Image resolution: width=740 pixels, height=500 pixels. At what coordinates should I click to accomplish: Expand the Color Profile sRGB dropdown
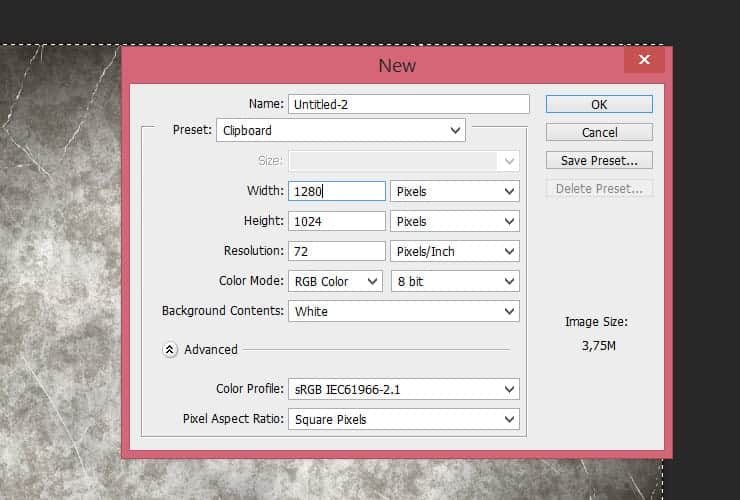(x=403, y=389)
